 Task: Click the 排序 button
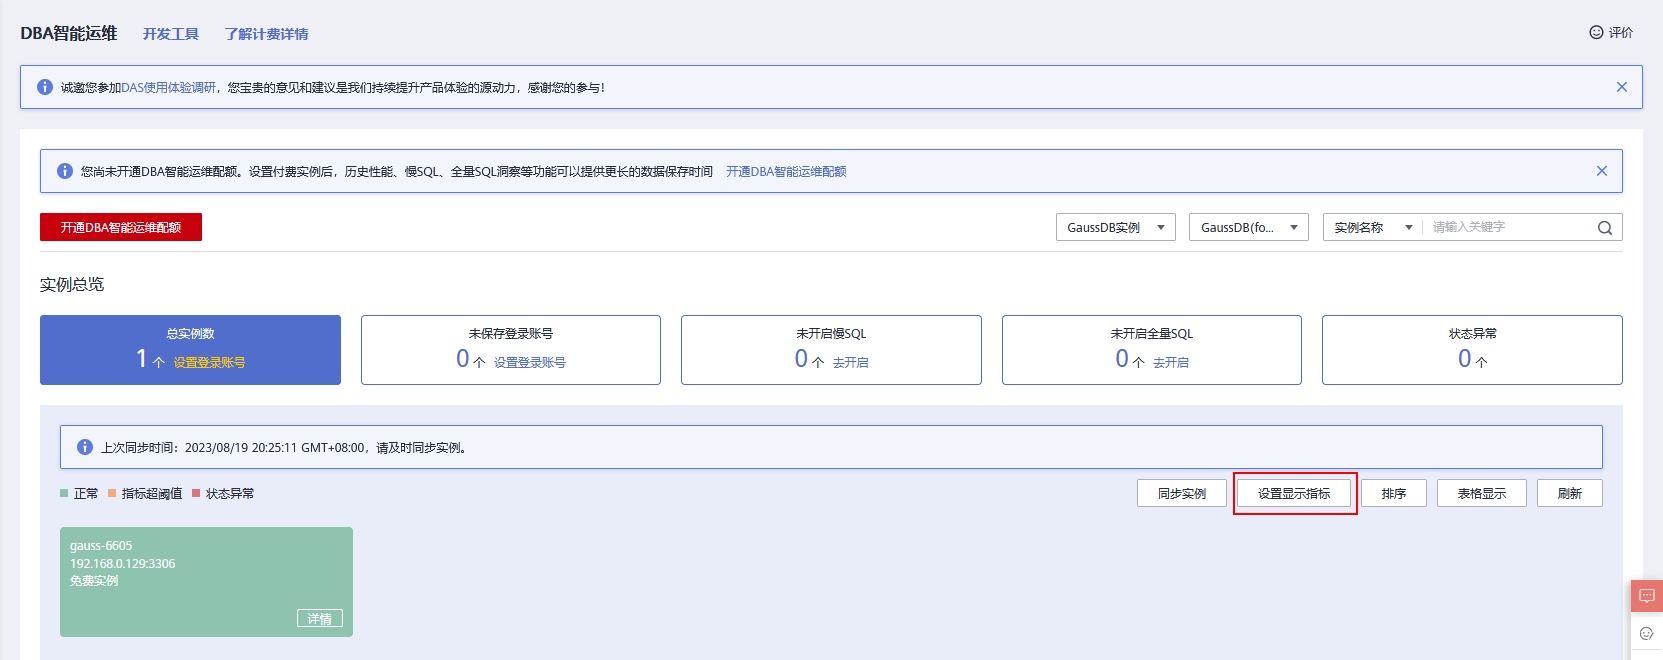(x=1394, y=493)
